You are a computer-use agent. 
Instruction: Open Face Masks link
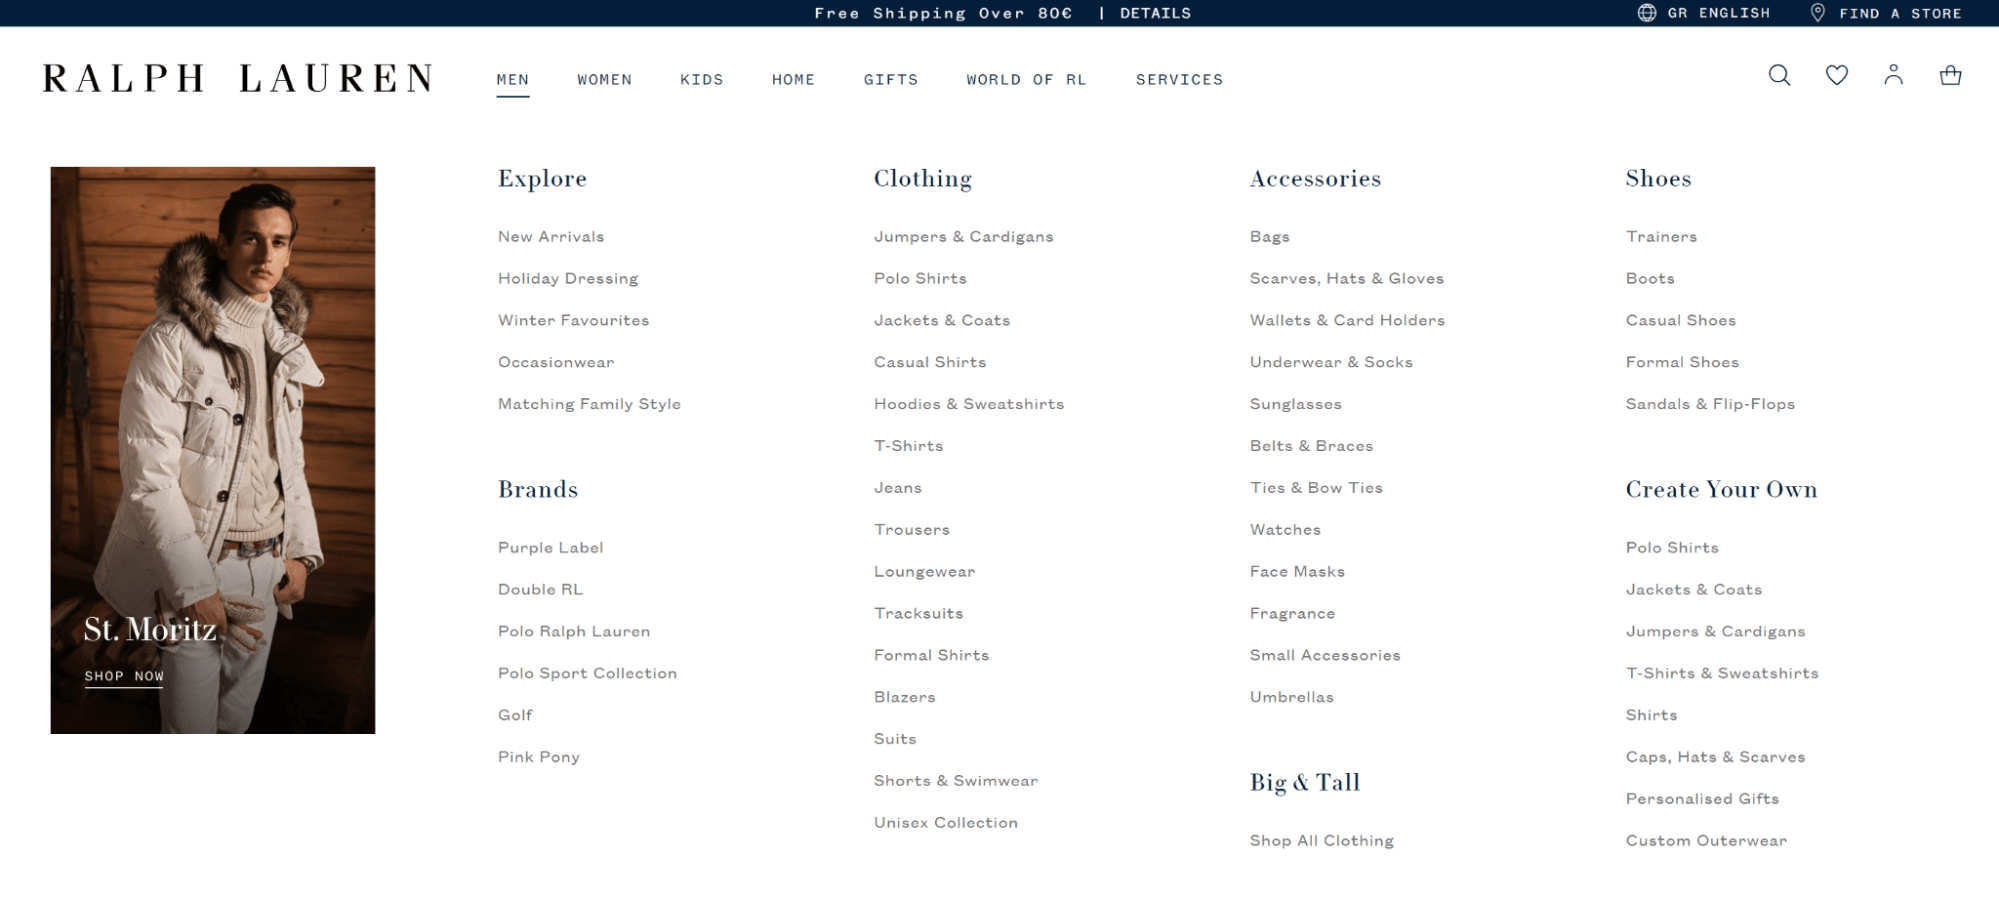point(1297,572)
